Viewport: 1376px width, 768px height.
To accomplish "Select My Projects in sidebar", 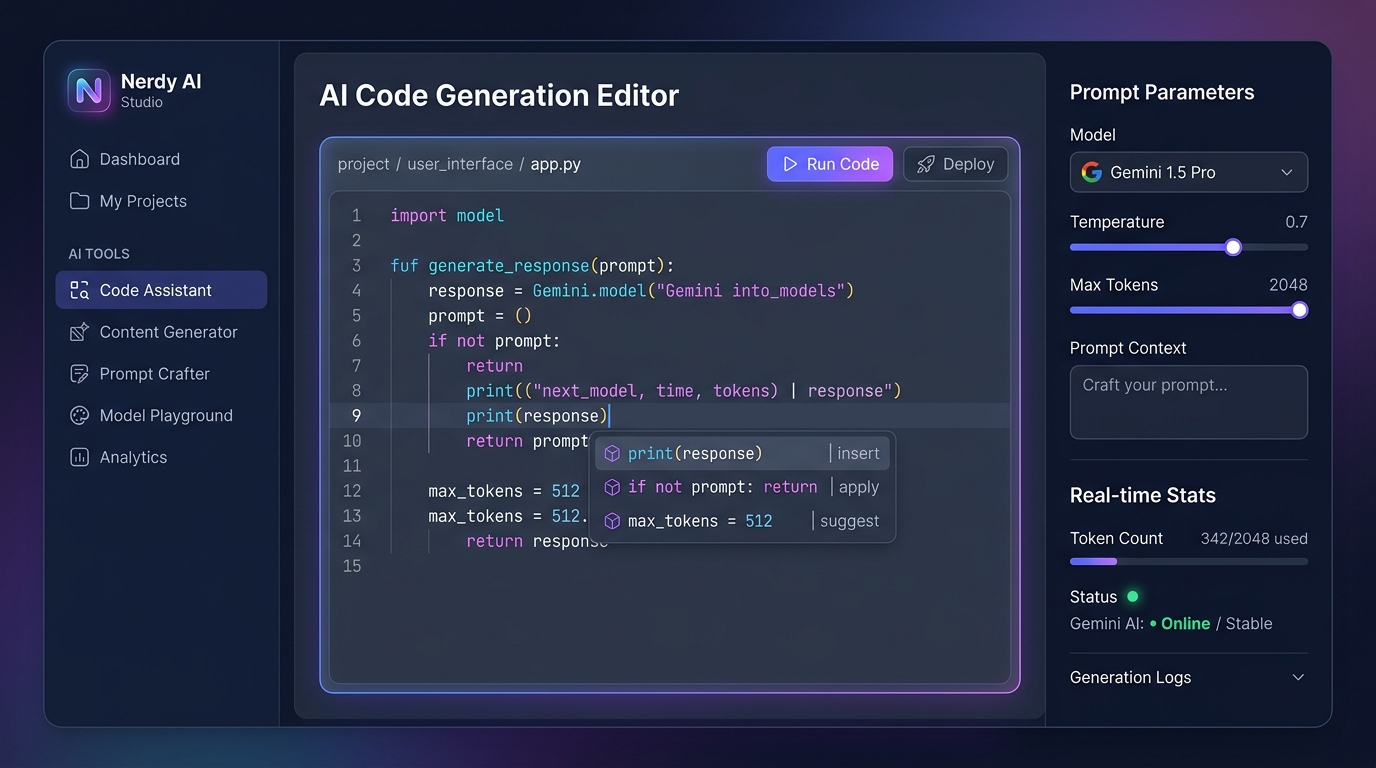I will pyautogui.click(x=161, y=201).
